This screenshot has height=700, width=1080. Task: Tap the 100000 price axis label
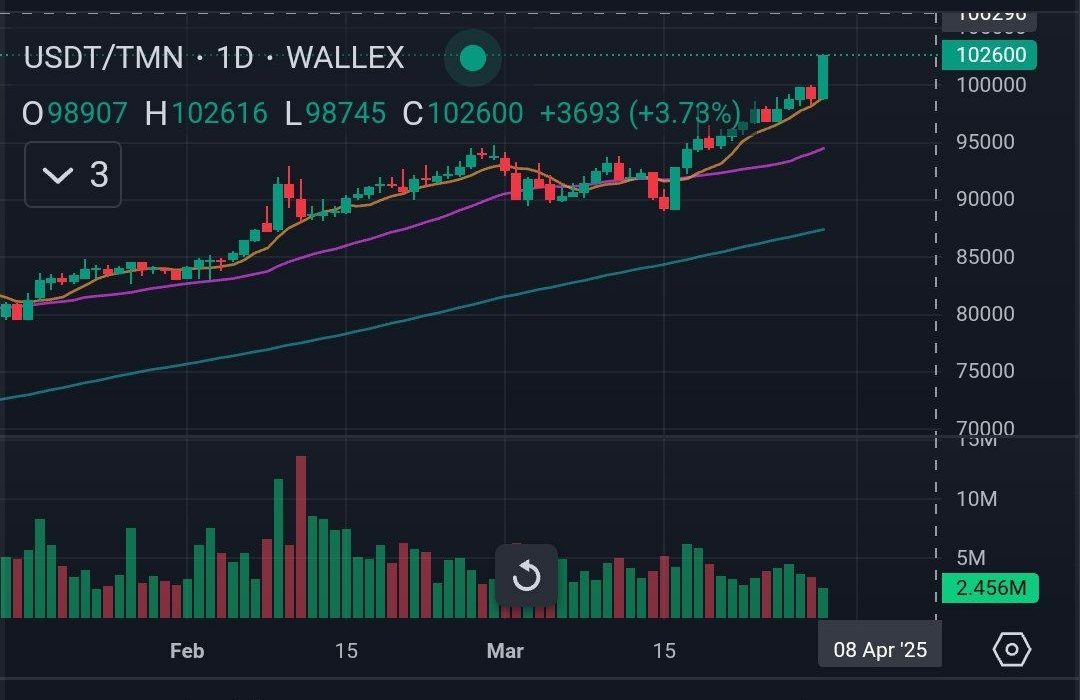(x=991, y=85)
